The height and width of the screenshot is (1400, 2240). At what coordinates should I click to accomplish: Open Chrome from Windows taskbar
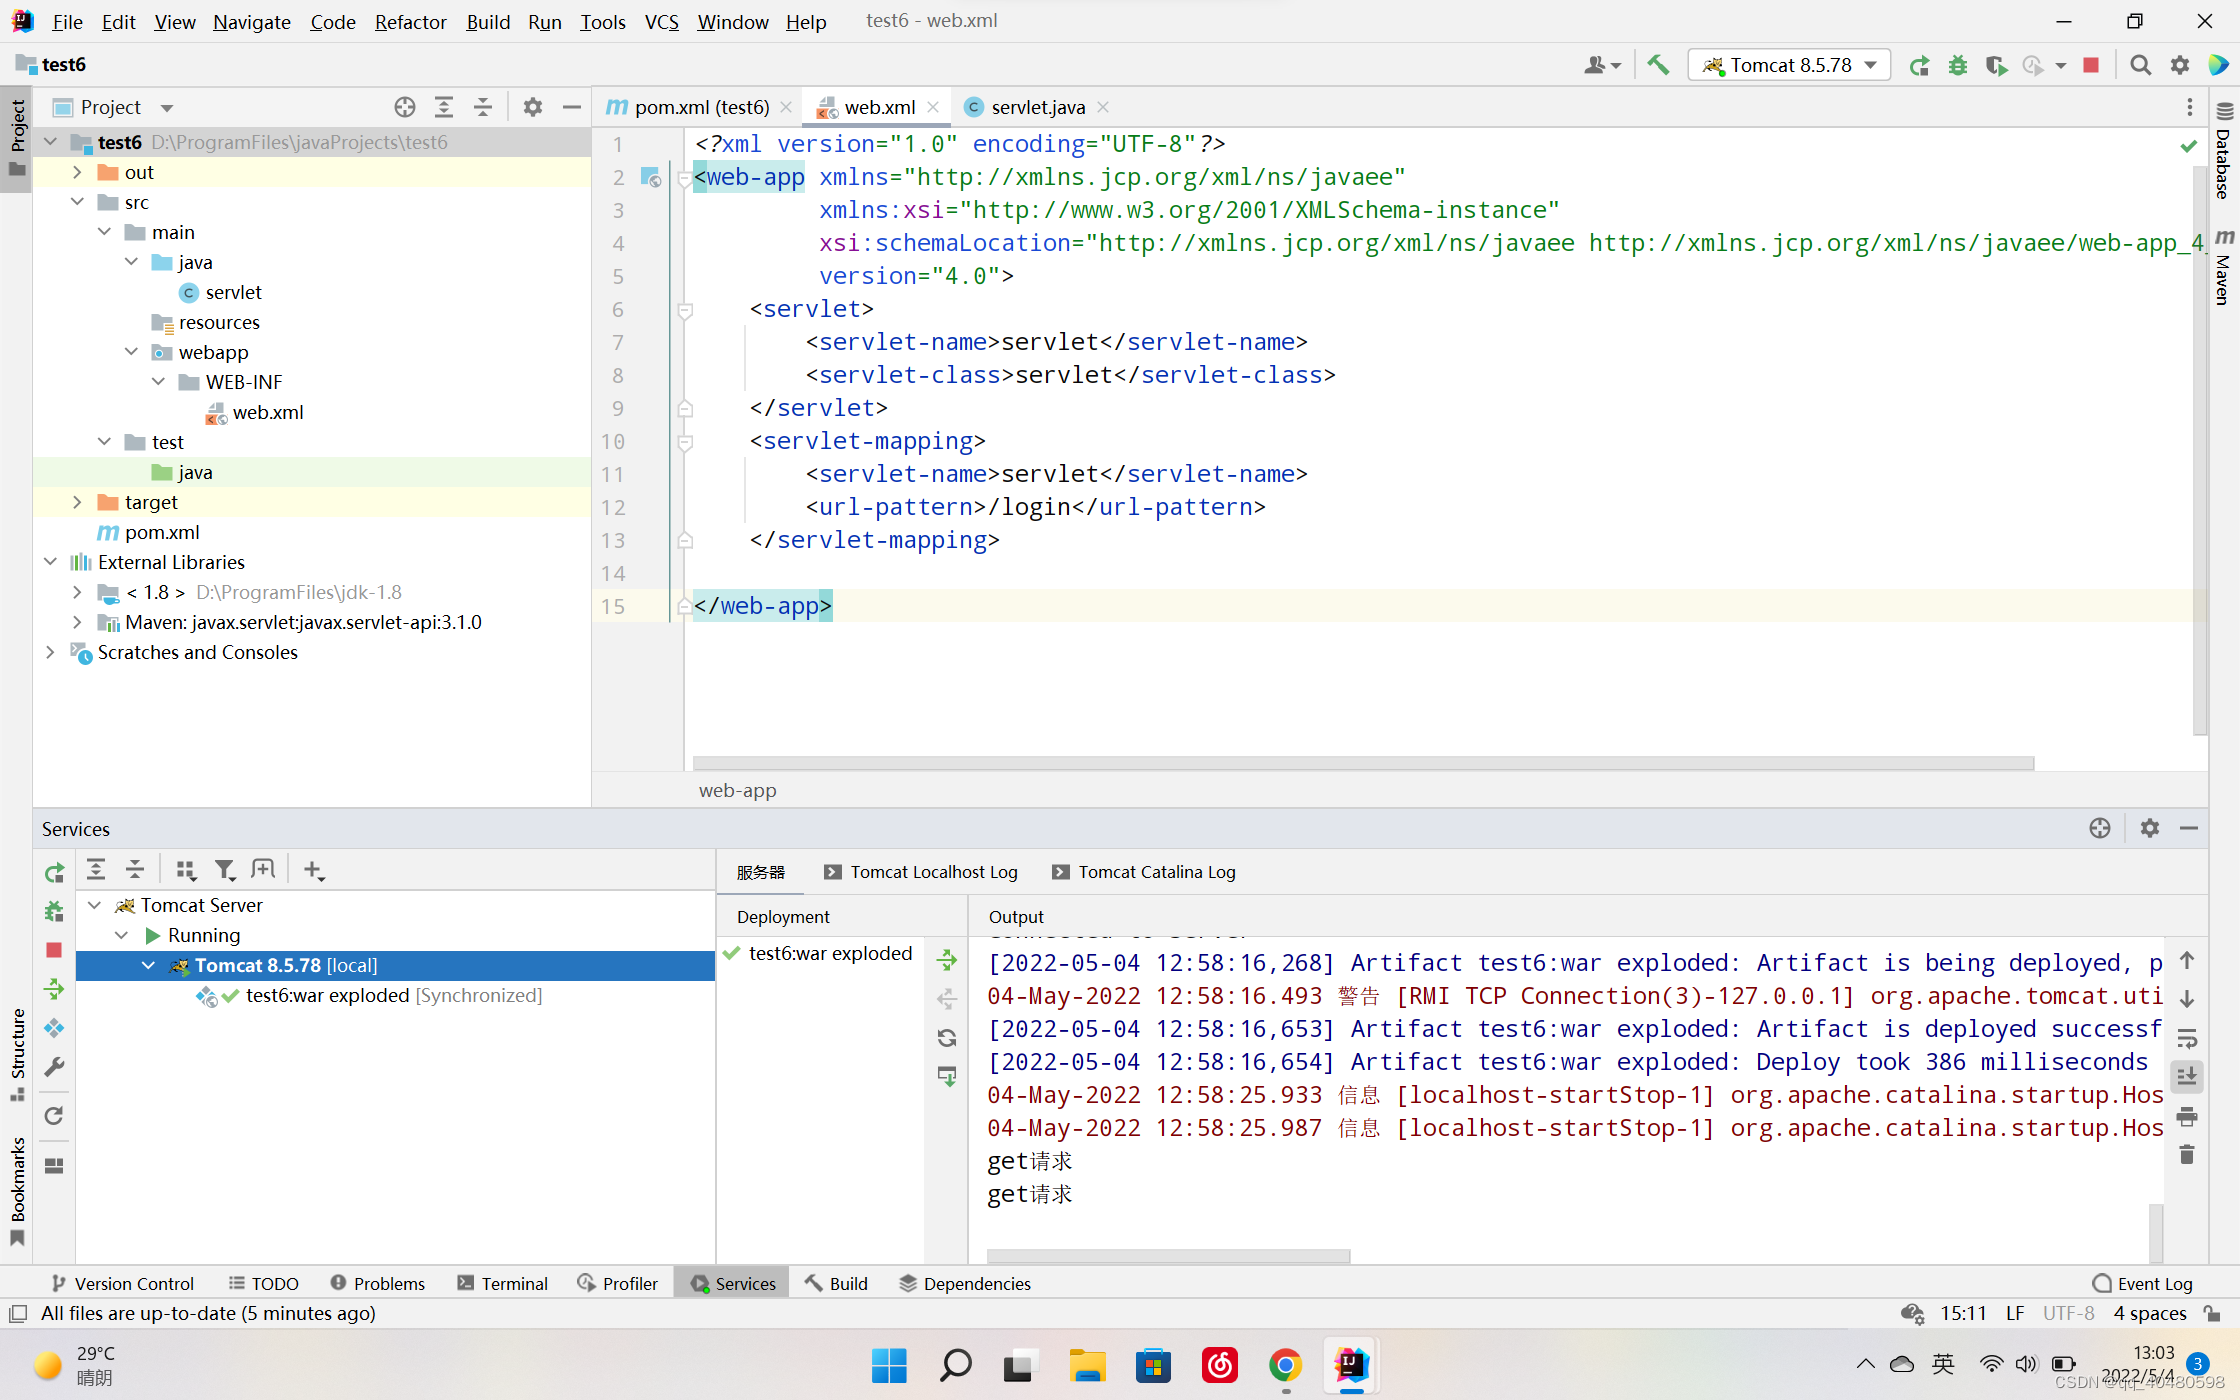coord(1285,1365)
